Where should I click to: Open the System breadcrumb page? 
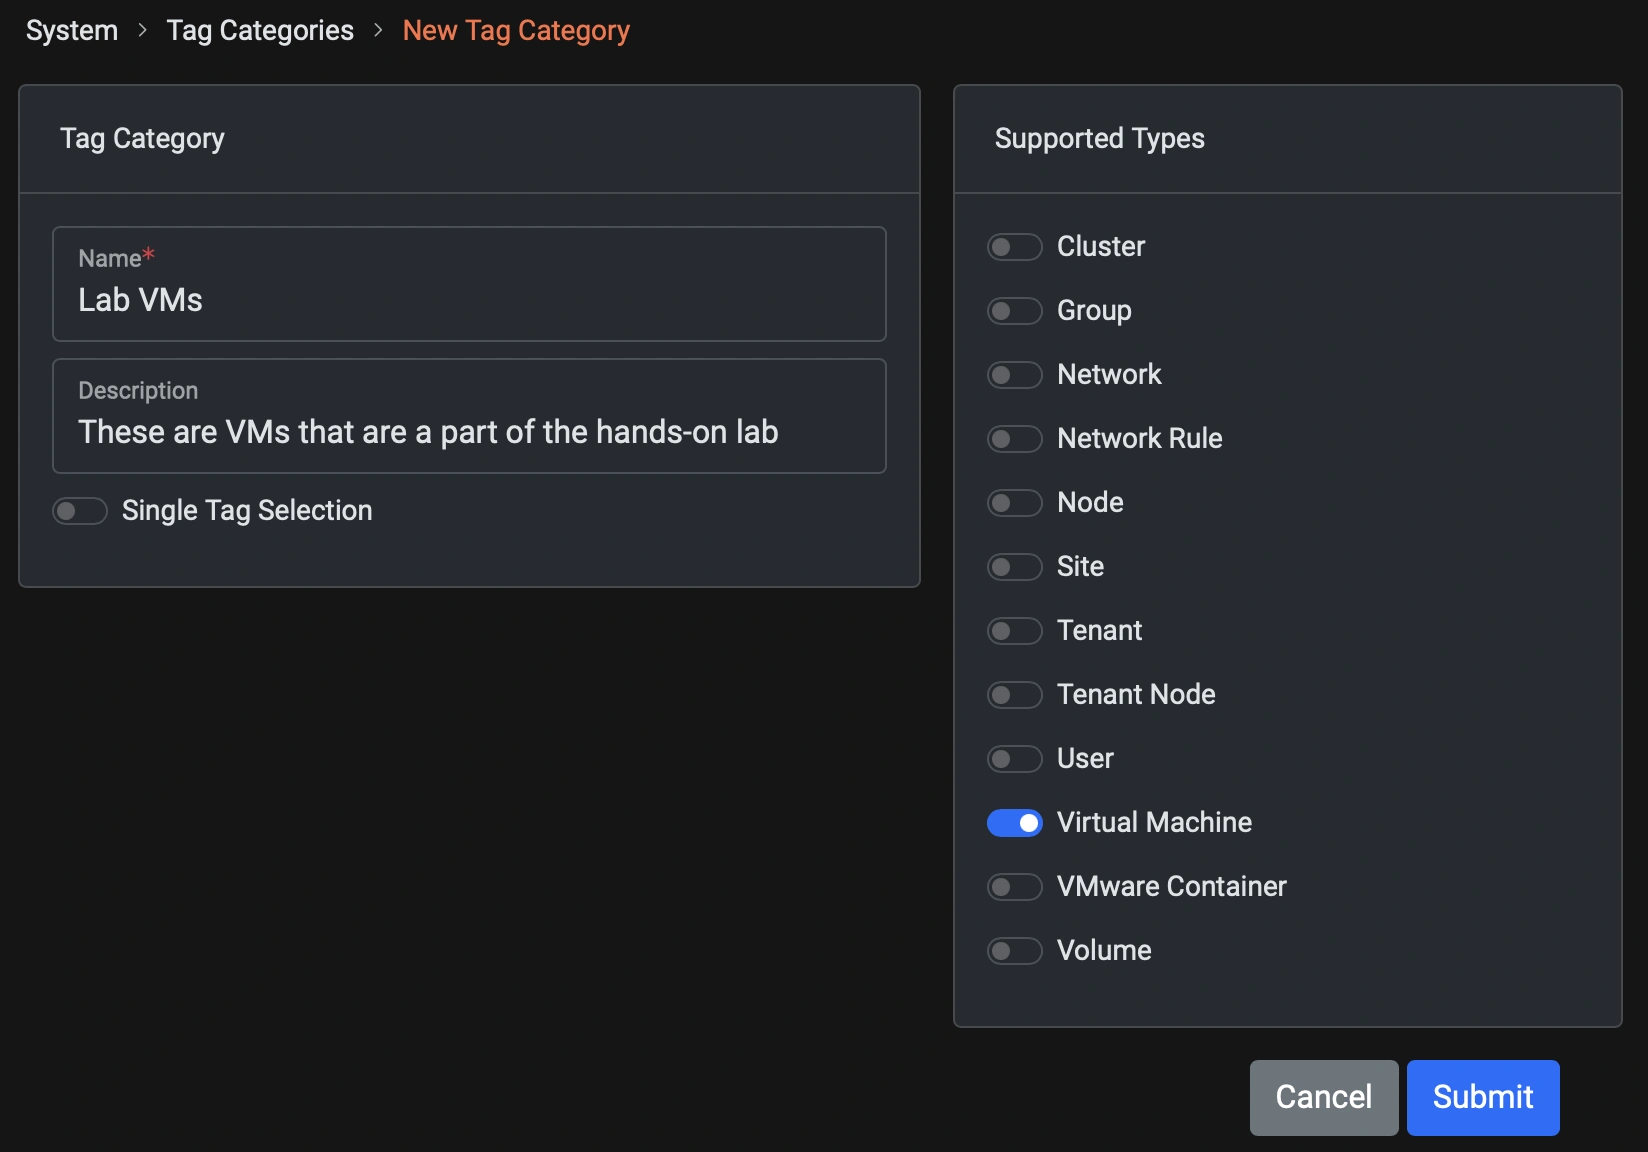70,30
